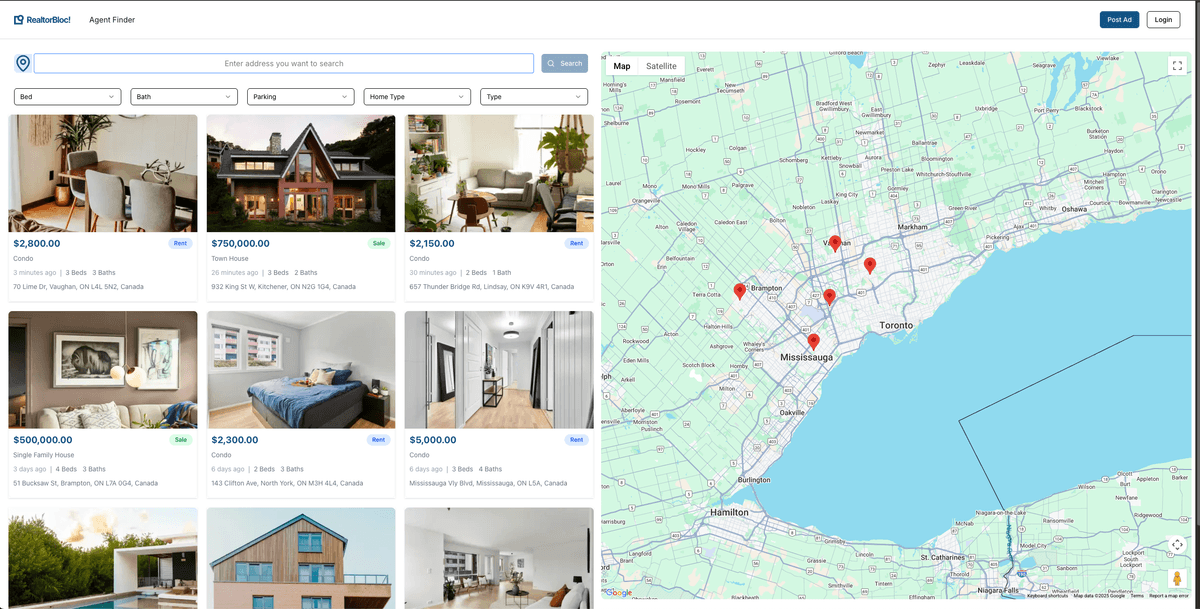The image size is (1200, 609).
Task: Open the $5,000.00 Mississauga condo photo
Action: (499, 370)
